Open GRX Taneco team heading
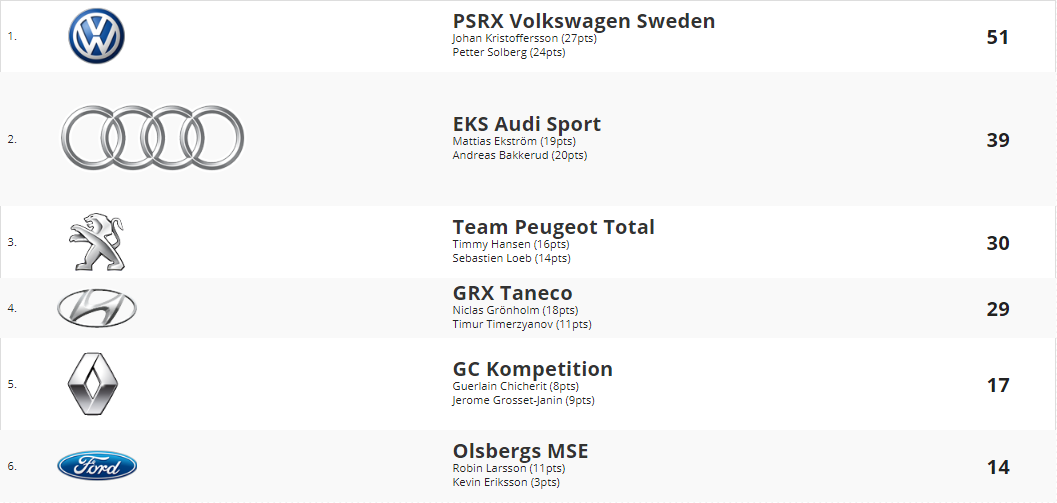Screen dimensions: 1057x503 (512, 293)
